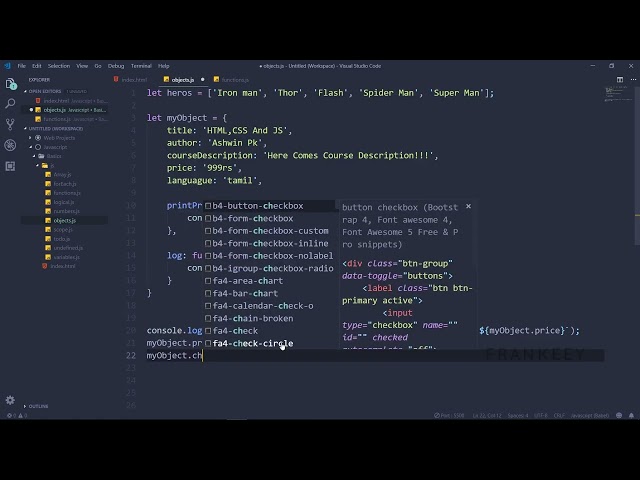Click the Spaces: 4 indentation setting
The height and width of the screenshot is (480, 640).
click(x=518, y=416)
